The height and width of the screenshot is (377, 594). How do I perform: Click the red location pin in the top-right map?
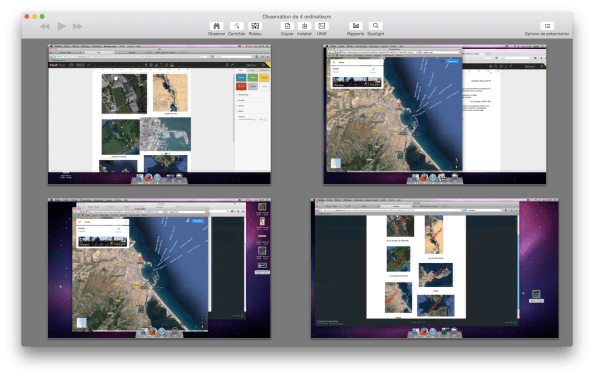pyautogui.click(x=399, y=106)
